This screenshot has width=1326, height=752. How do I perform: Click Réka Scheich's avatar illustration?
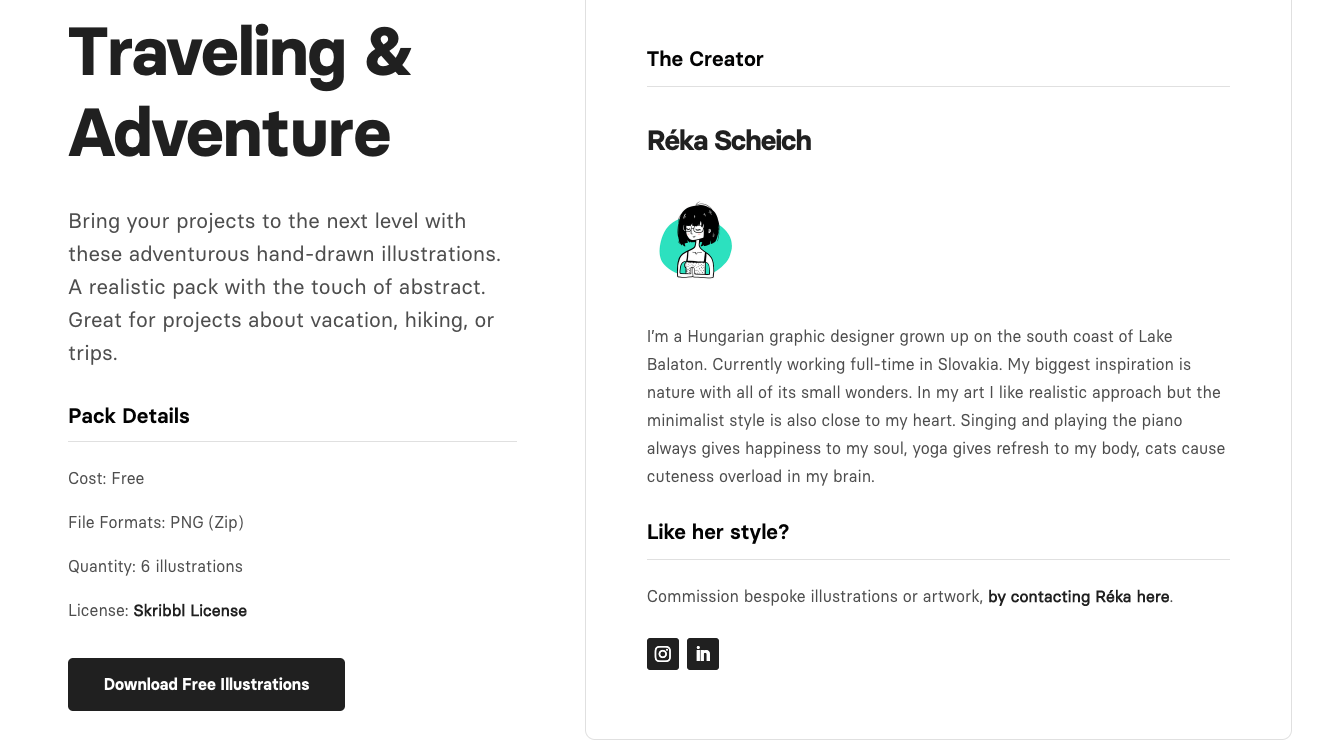[696, 242]
